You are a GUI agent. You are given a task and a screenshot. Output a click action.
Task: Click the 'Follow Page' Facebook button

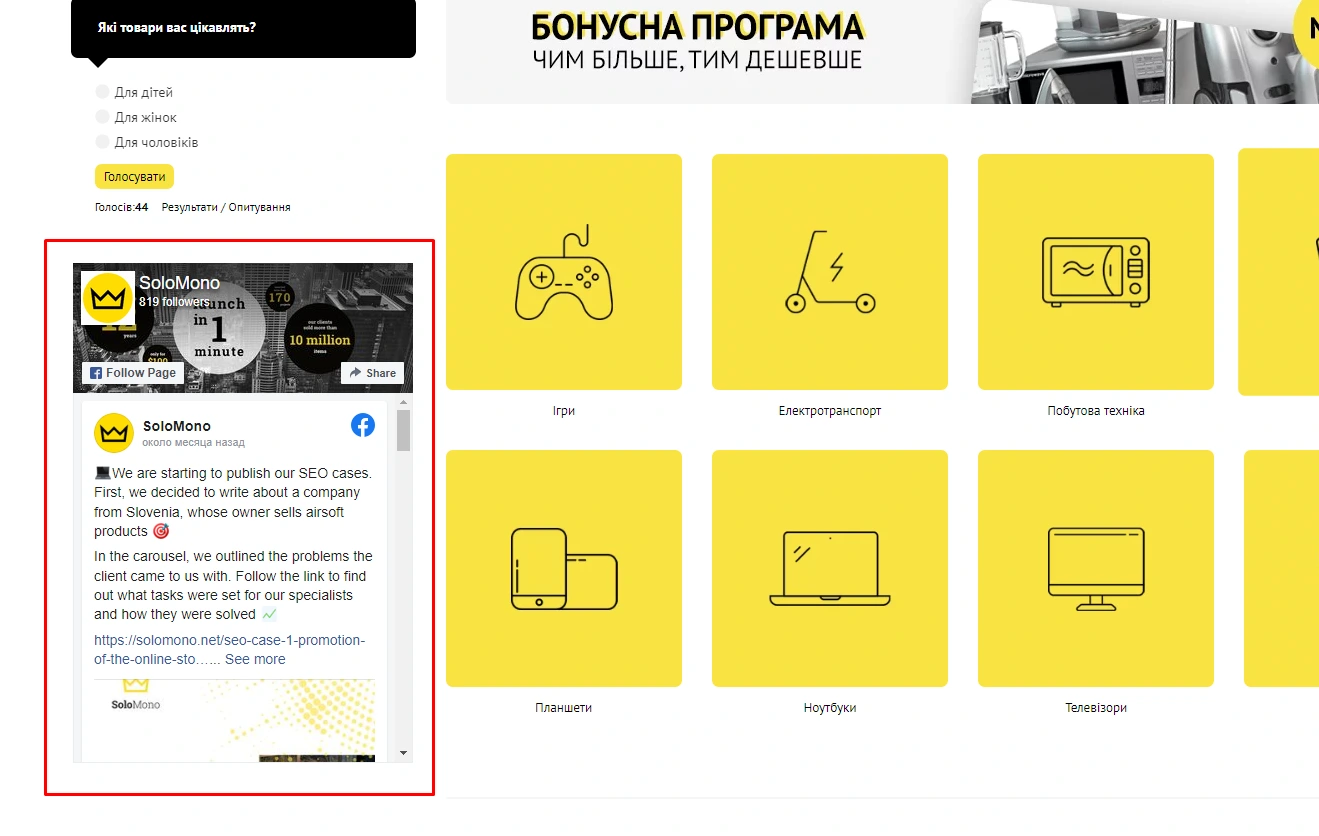(133, 373)
